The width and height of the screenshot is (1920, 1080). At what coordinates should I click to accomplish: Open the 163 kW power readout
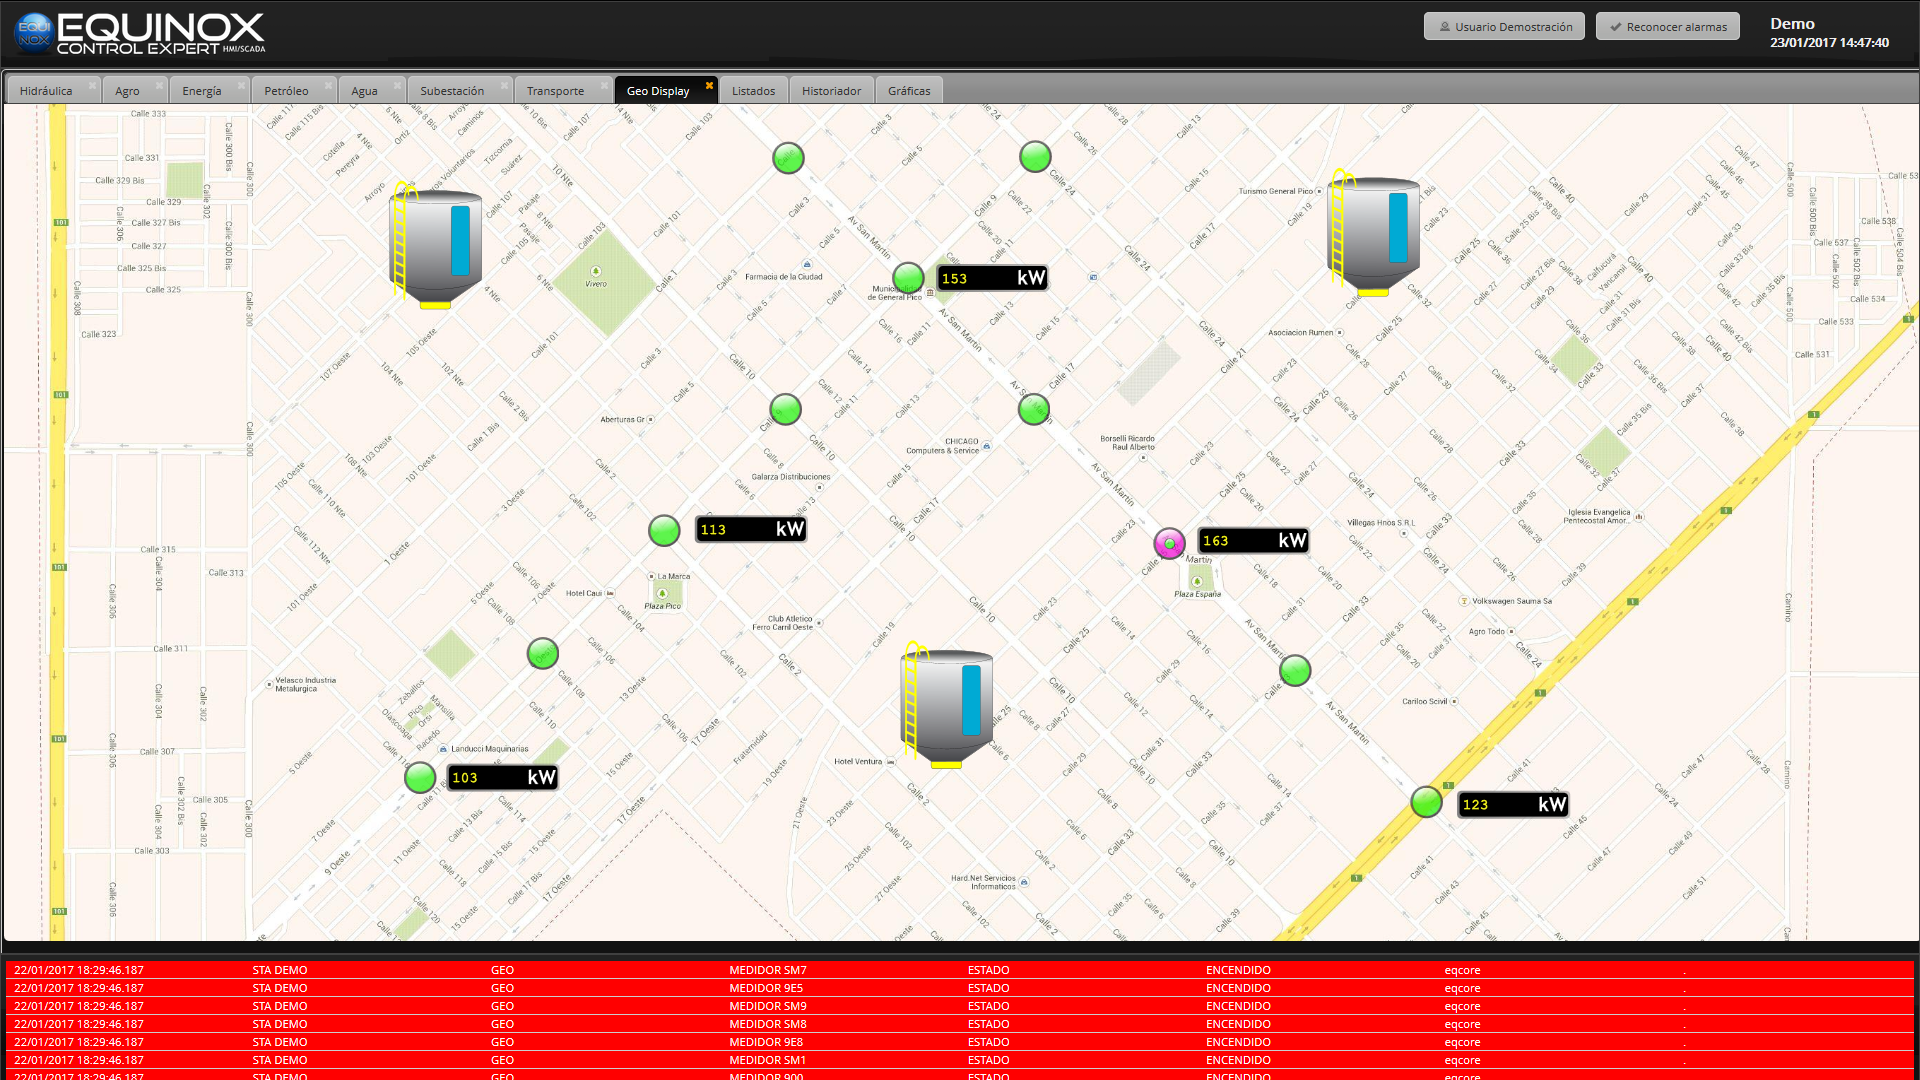tap(1254, 541)
